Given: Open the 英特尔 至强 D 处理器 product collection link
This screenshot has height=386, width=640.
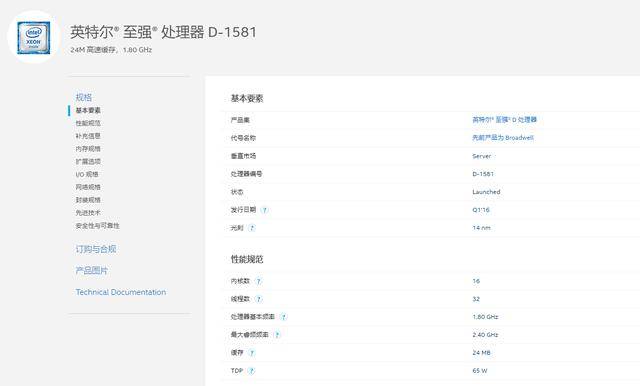Looking at the screenshot, I should (x=504, y=120).
